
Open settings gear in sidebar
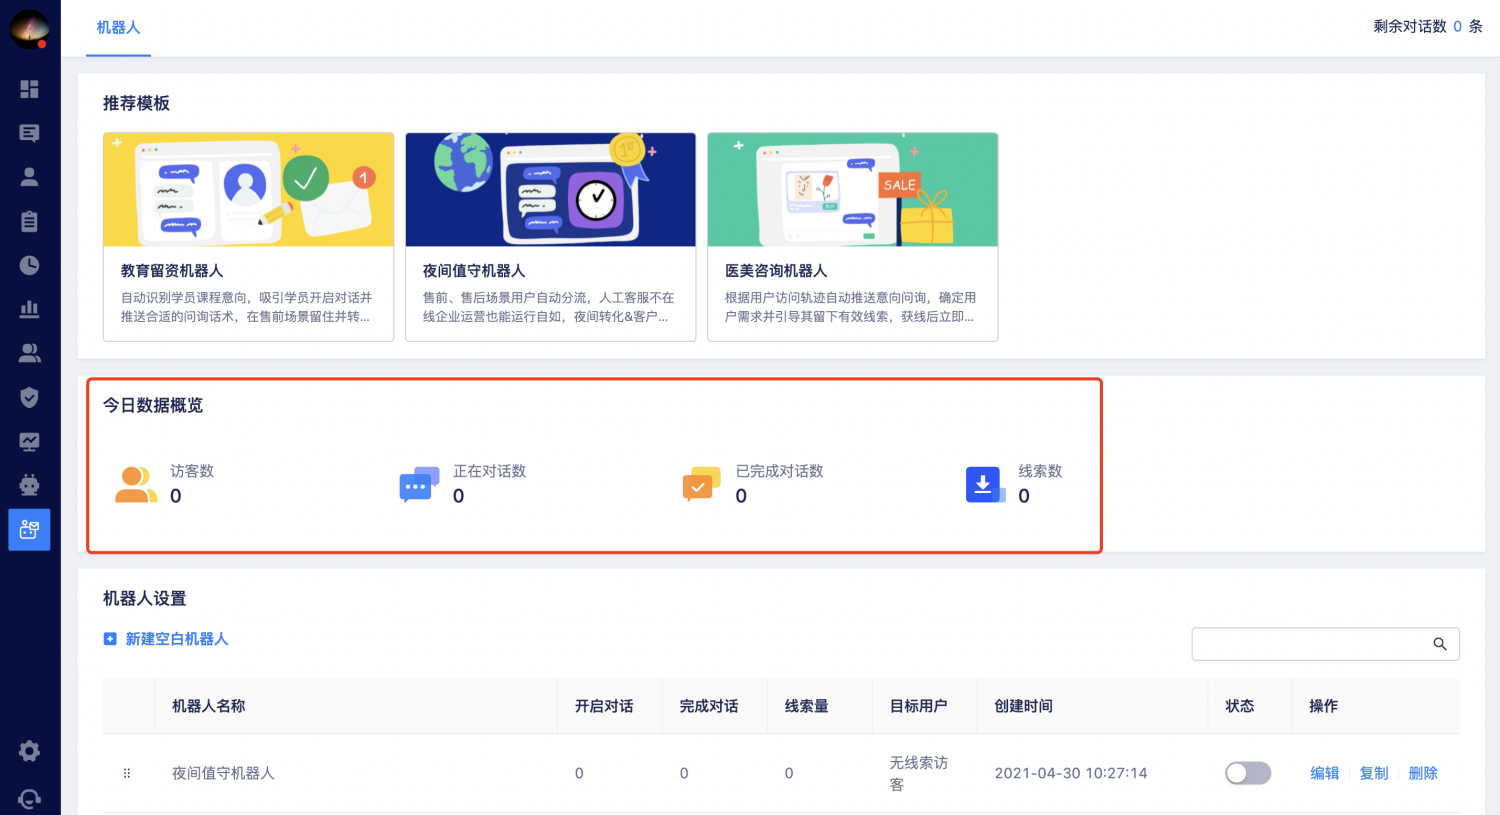coord(29,751)
